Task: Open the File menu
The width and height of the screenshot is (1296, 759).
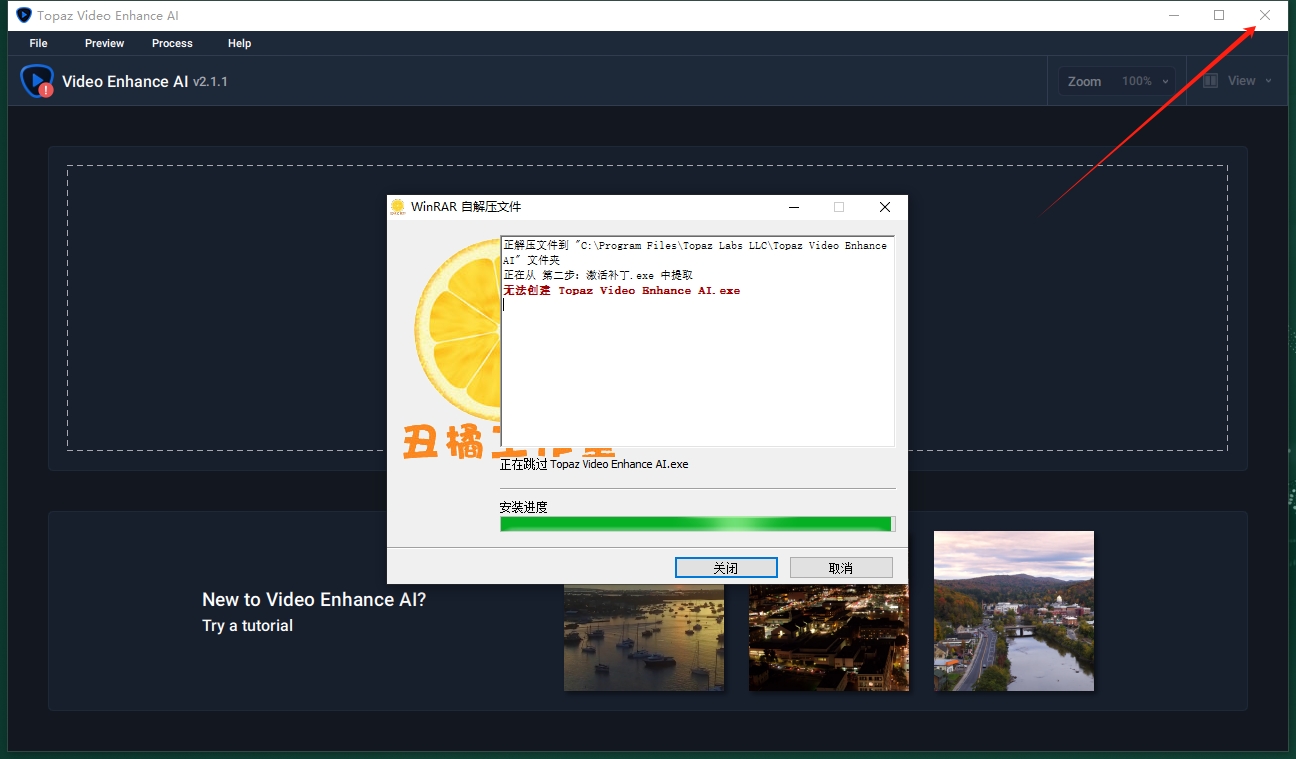Action: pos(39,43)
